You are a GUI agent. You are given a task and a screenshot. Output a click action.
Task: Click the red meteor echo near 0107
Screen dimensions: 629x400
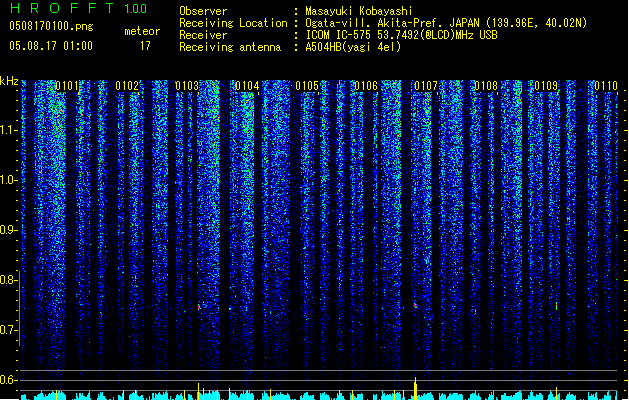(x=416, y=306)
